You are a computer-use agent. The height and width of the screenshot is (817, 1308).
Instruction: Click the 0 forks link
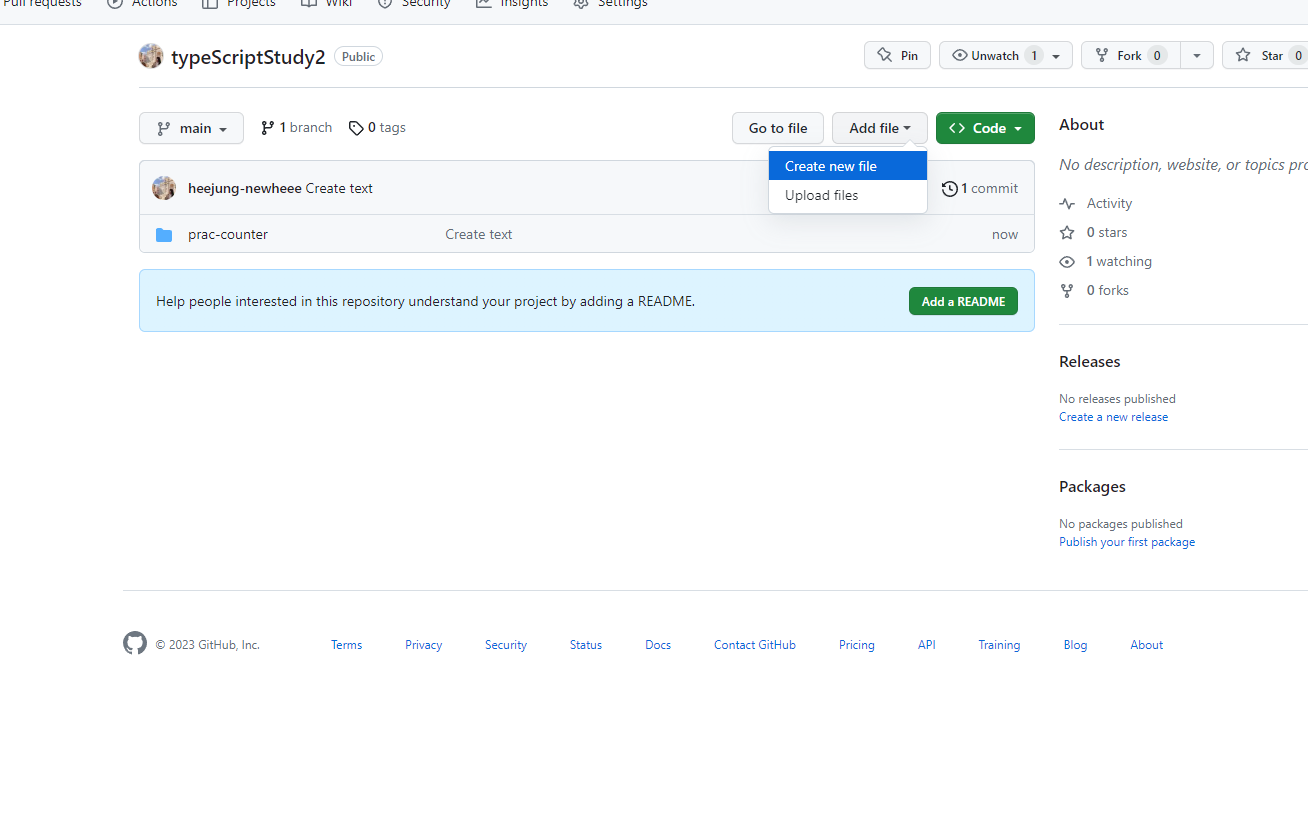[x=1108, y=290]
